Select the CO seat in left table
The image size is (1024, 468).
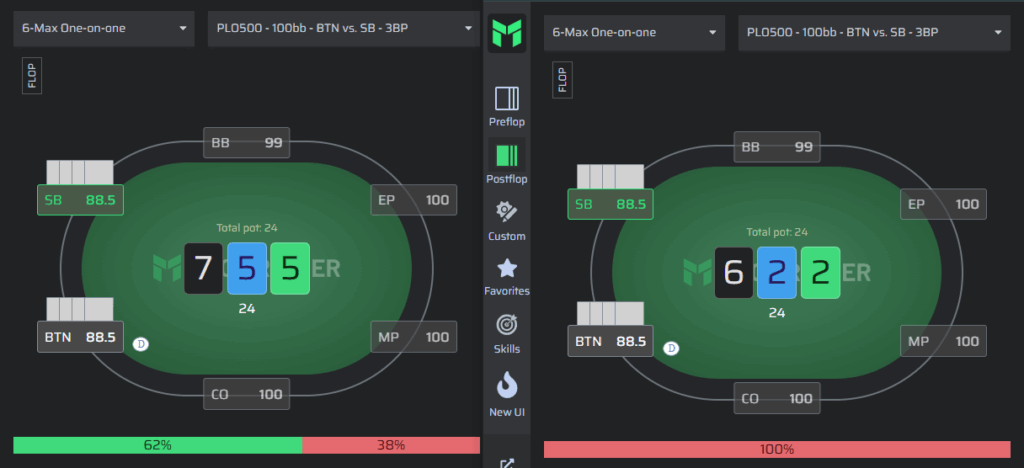click(247, 394)
